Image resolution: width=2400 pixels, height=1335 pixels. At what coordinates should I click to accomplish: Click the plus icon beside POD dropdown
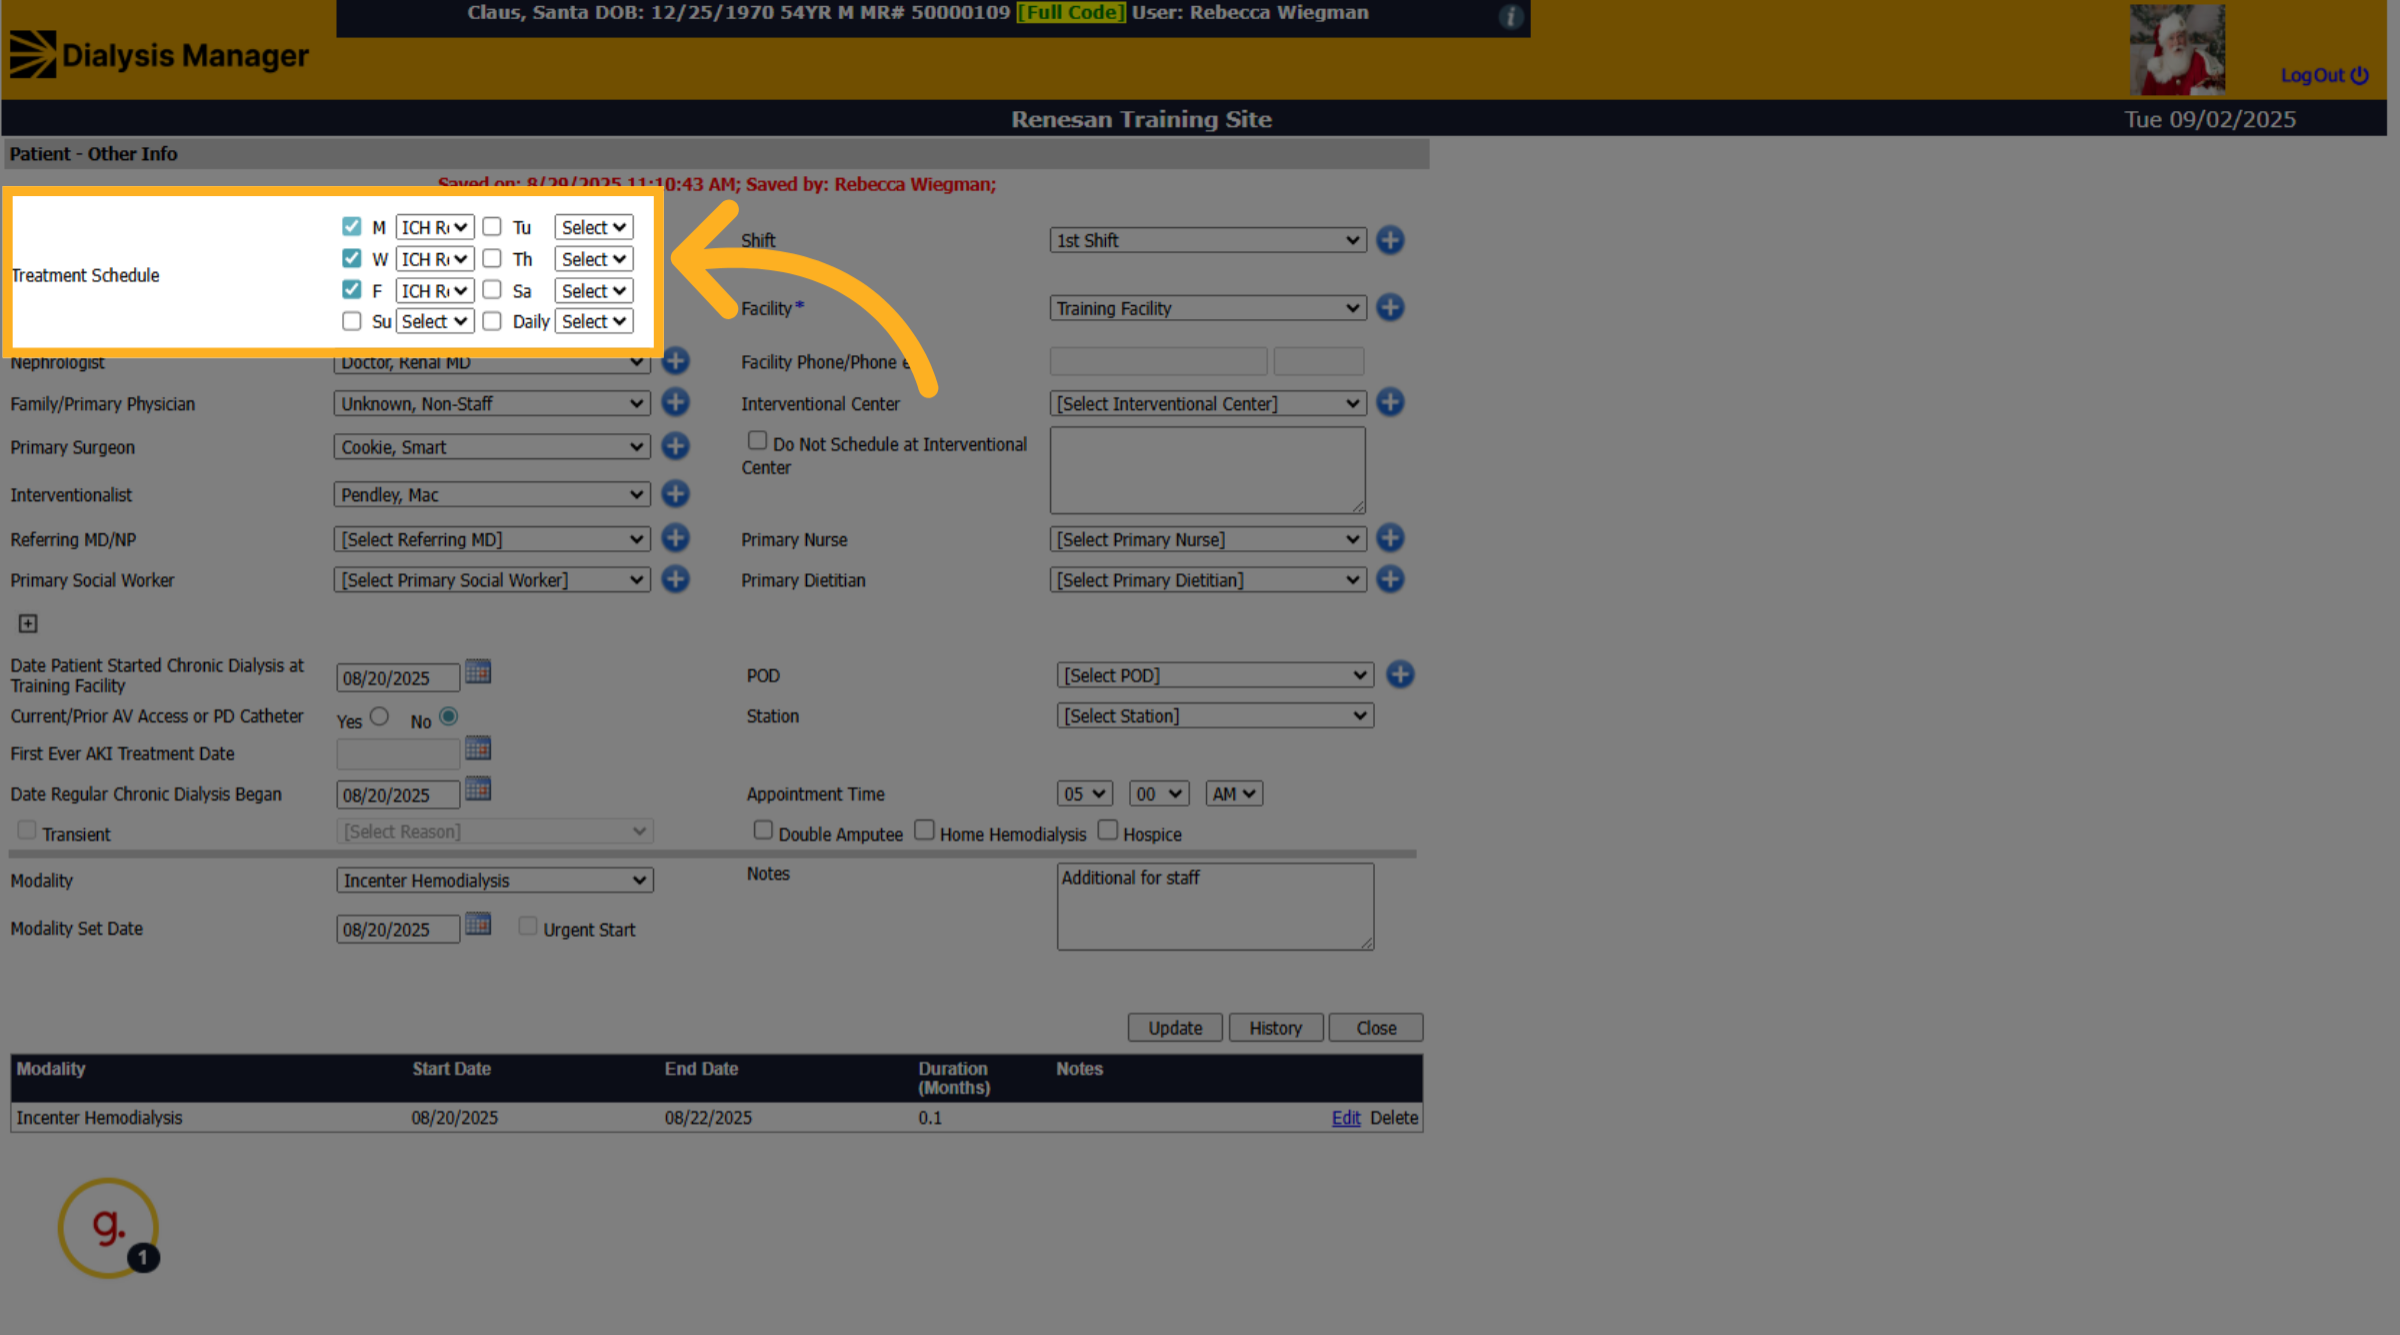(1400, 674)
